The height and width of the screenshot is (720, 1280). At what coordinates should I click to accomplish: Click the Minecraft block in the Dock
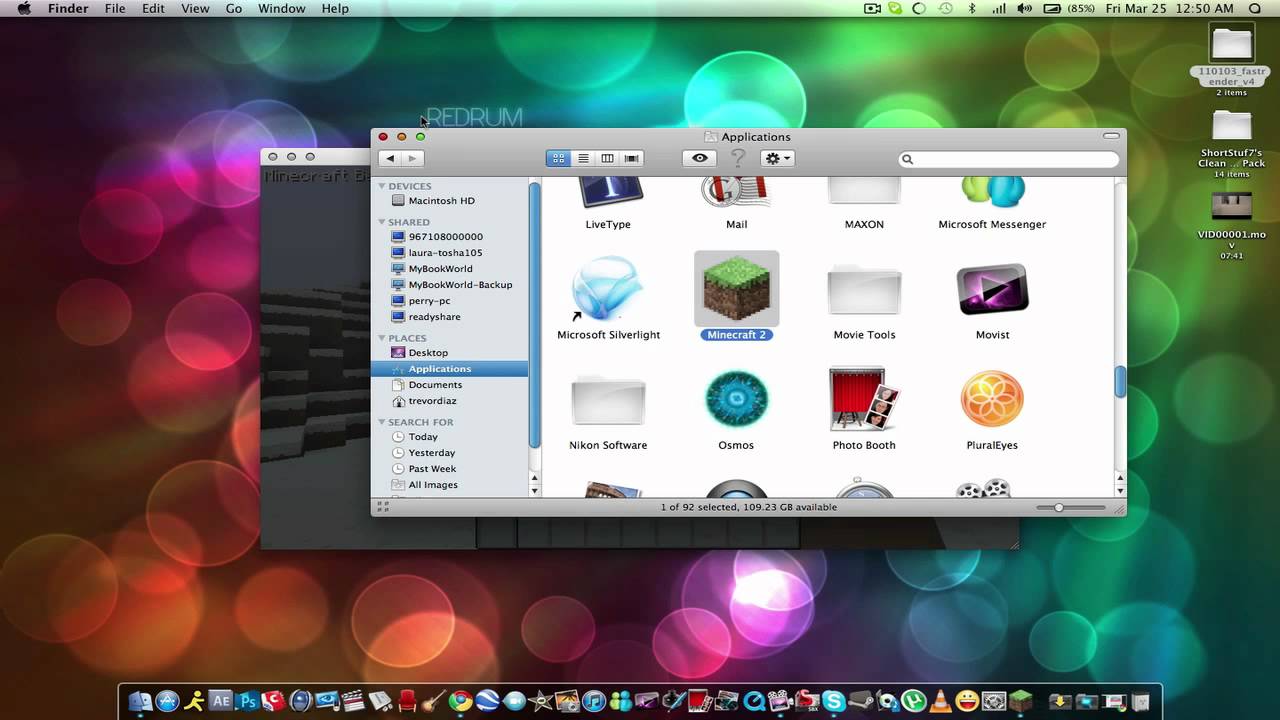1020,701
